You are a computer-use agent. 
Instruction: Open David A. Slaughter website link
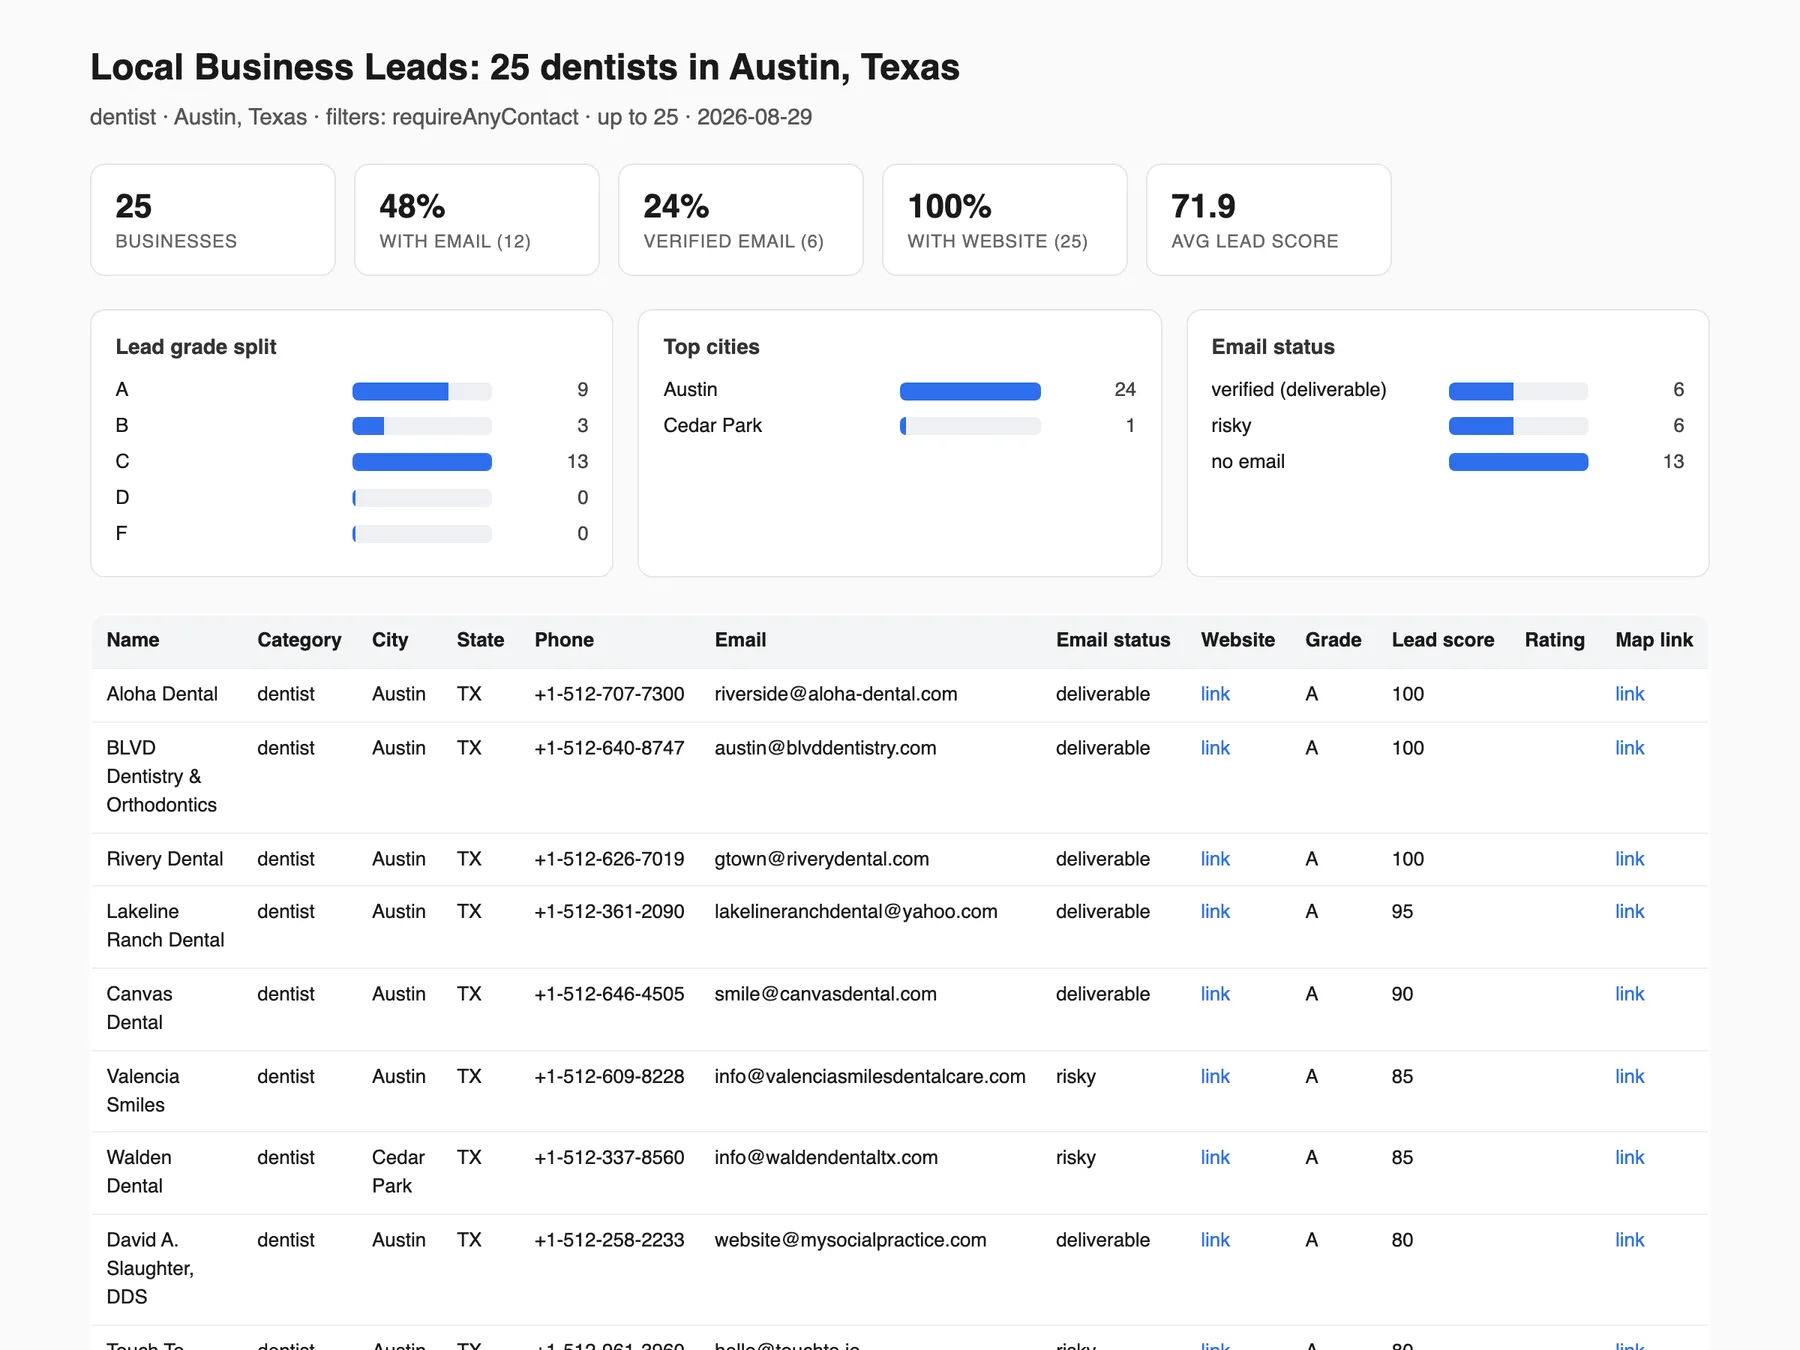tap(1215, 1240)
